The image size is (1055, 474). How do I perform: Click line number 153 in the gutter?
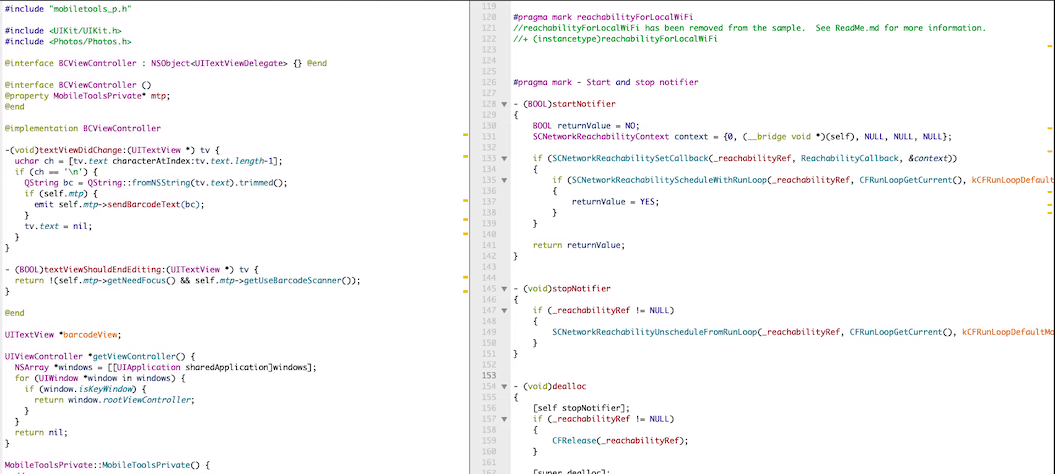(489, 375)
